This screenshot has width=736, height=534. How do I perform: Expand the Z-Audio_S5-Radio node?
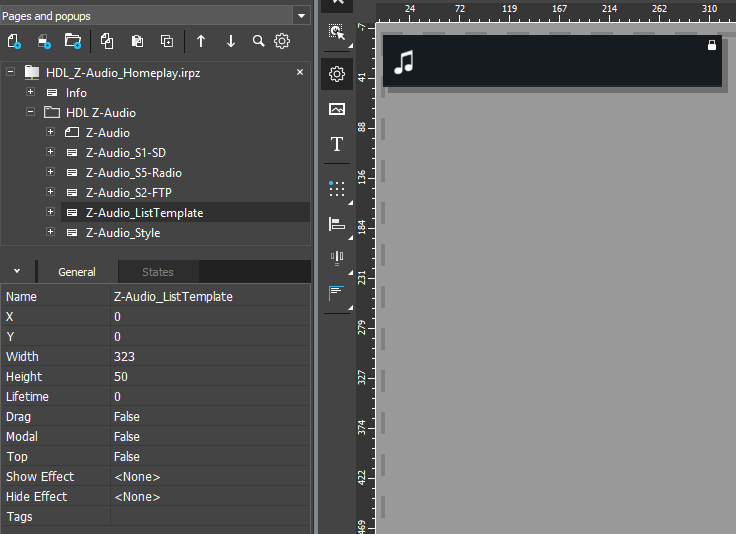click(50, 173)
